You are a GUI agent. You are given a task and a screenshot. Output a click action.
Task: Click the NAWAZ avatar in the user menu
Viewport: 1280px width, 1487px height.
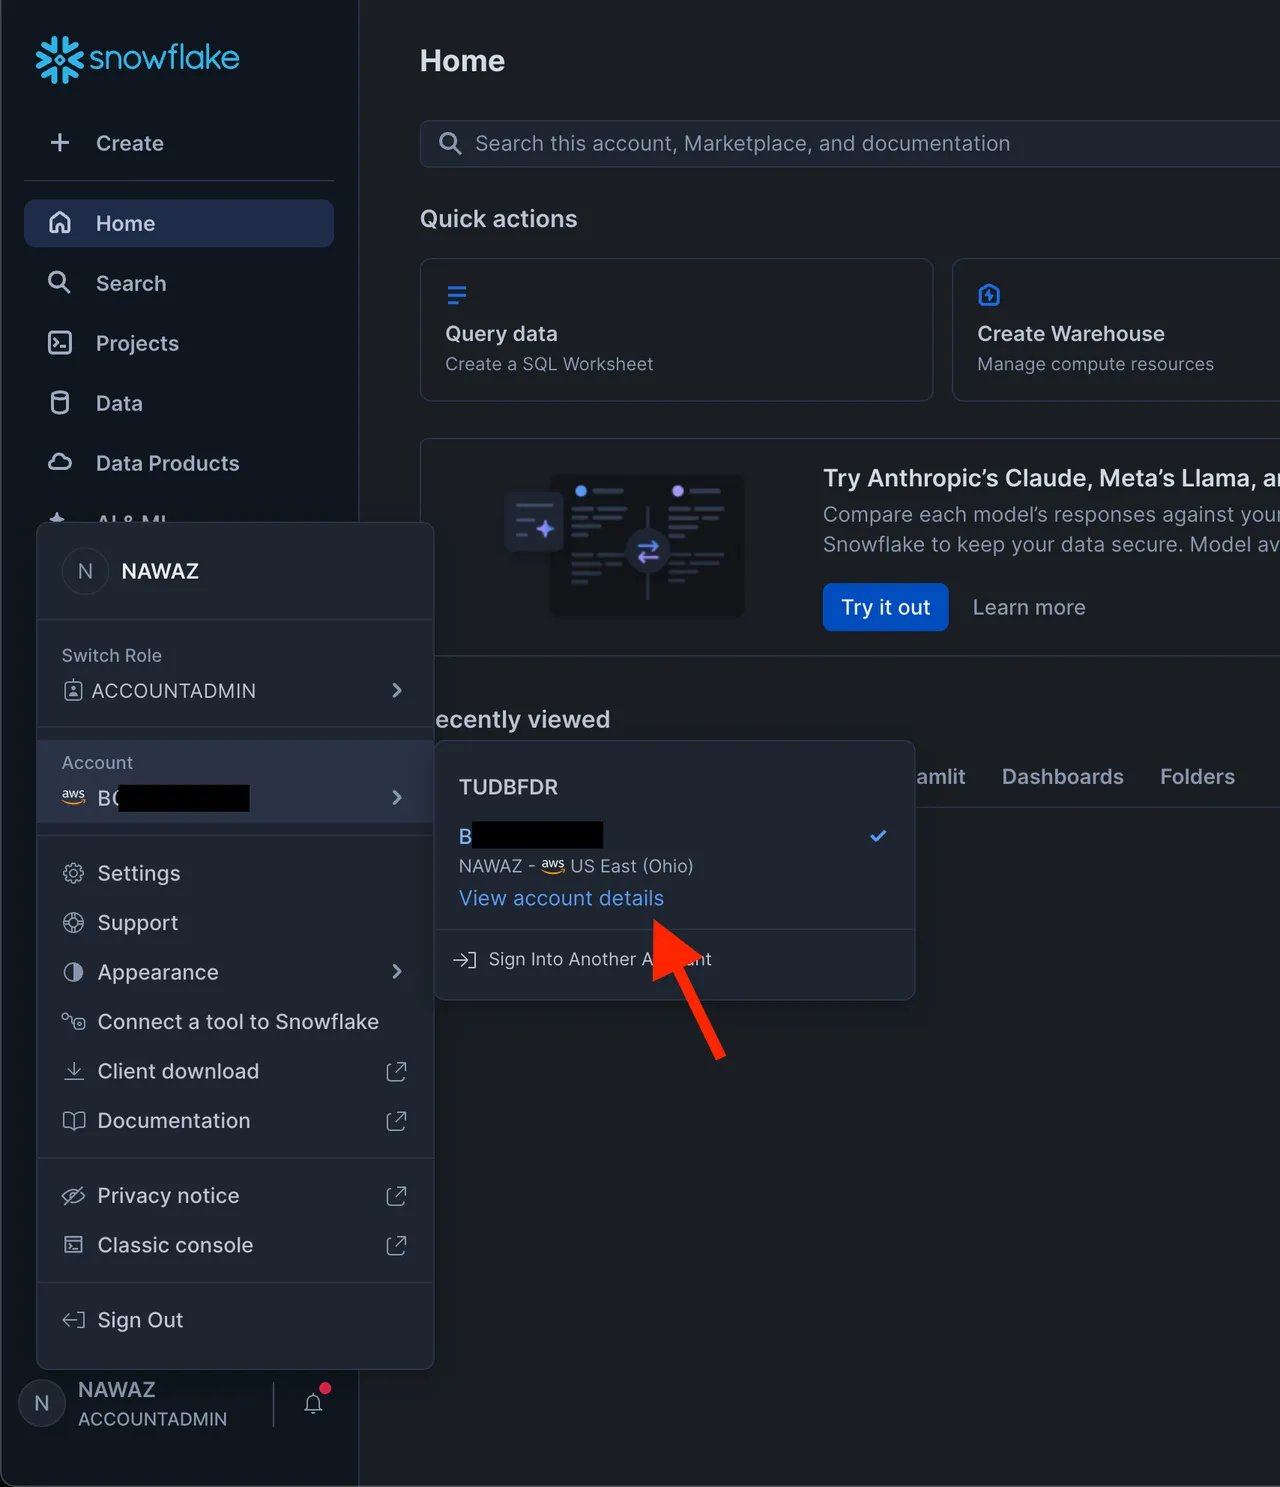(85, 571)
